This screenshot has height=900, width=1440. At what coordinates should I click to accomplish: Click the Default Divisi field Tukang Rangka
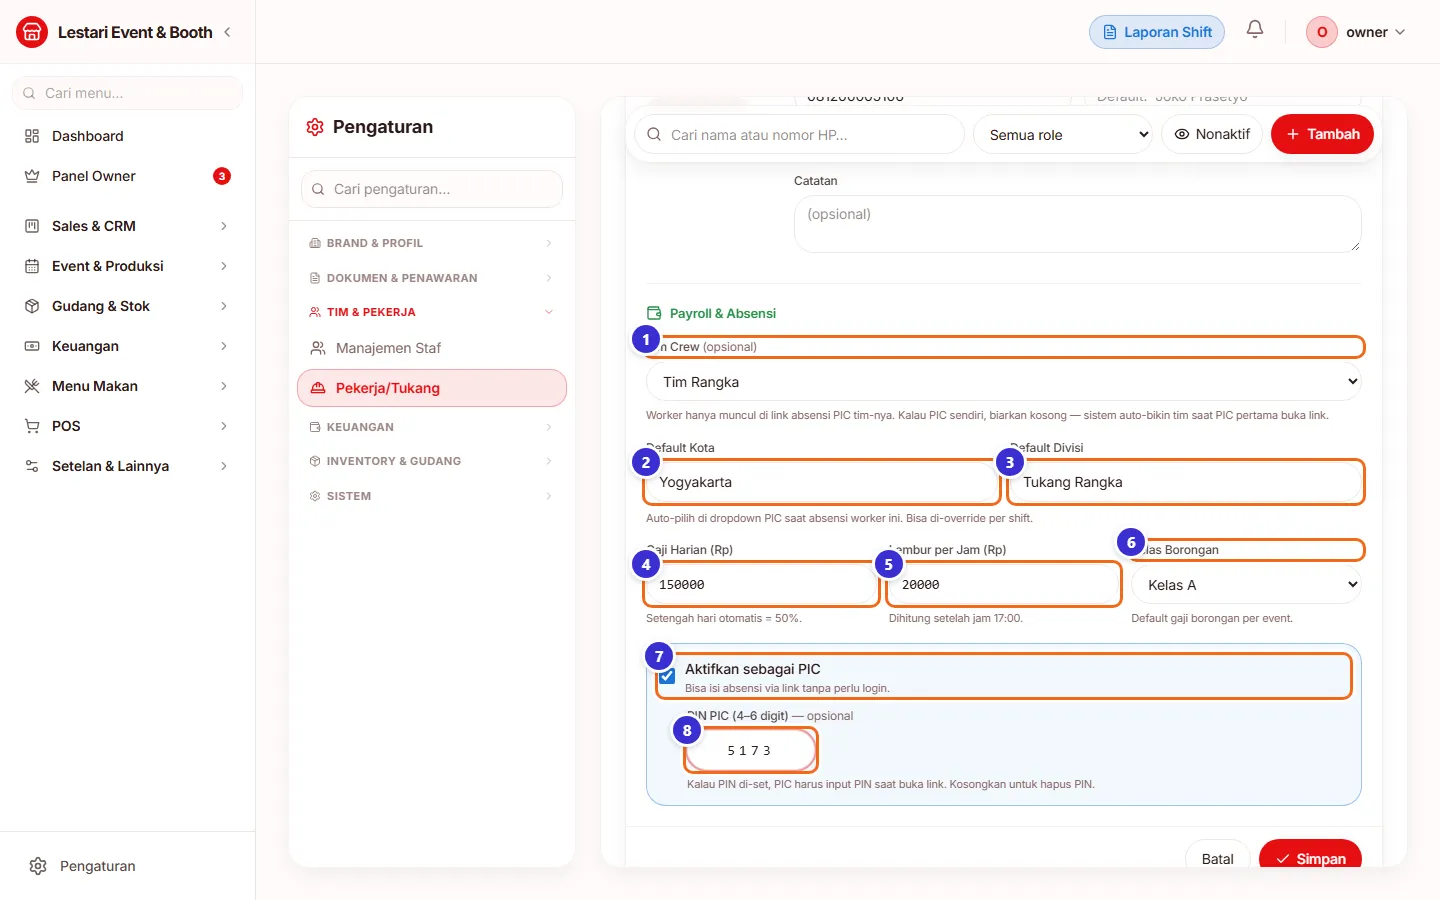coord(1185,482)
